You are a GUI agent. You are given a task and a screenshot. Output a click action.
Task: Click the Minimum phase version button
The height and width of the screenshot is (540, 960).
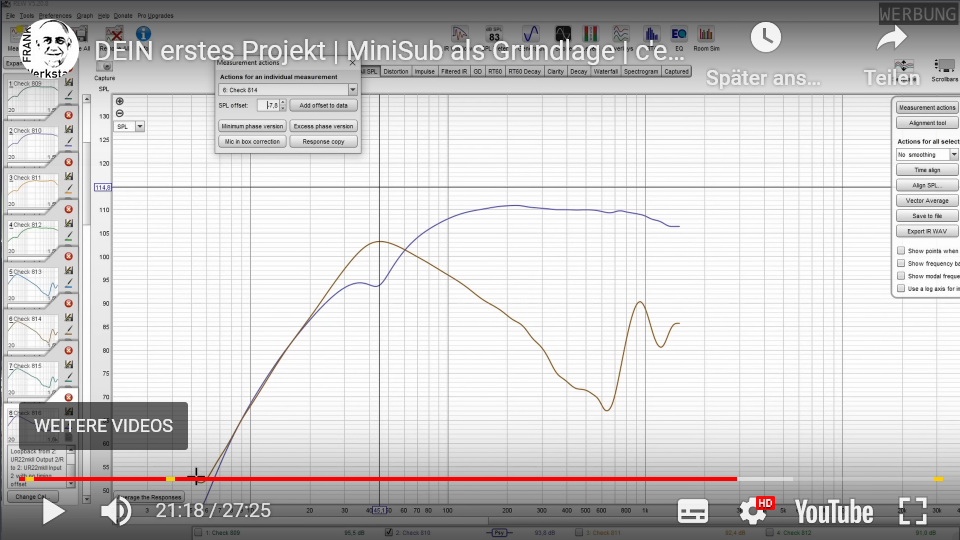coord(252,126)
